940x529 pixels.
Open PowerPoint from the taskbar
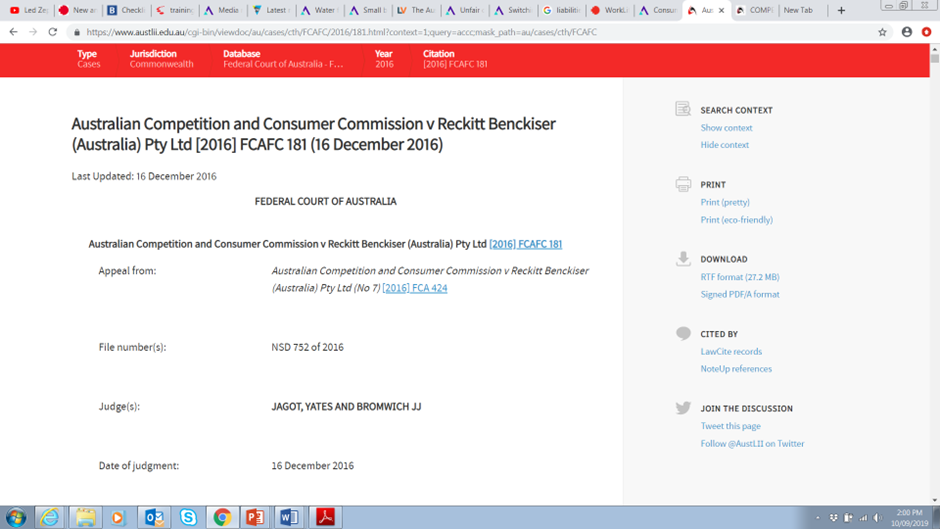pyautogui.click(x=255, y=517)
